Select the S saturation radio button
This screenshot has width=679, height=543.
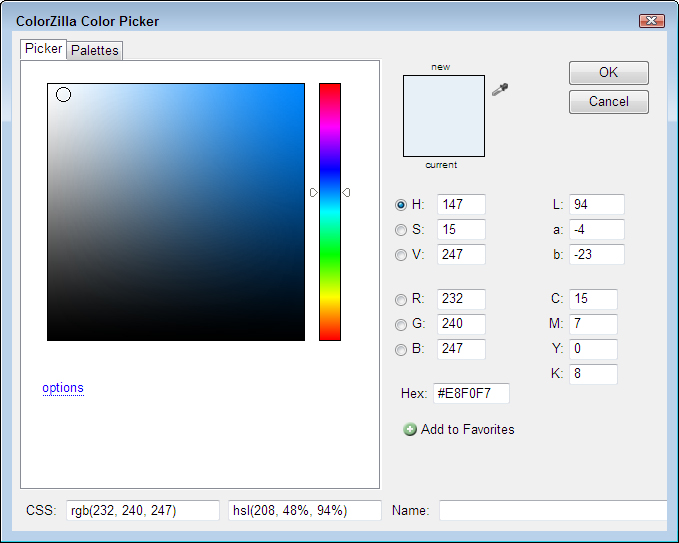click(401, 229)
